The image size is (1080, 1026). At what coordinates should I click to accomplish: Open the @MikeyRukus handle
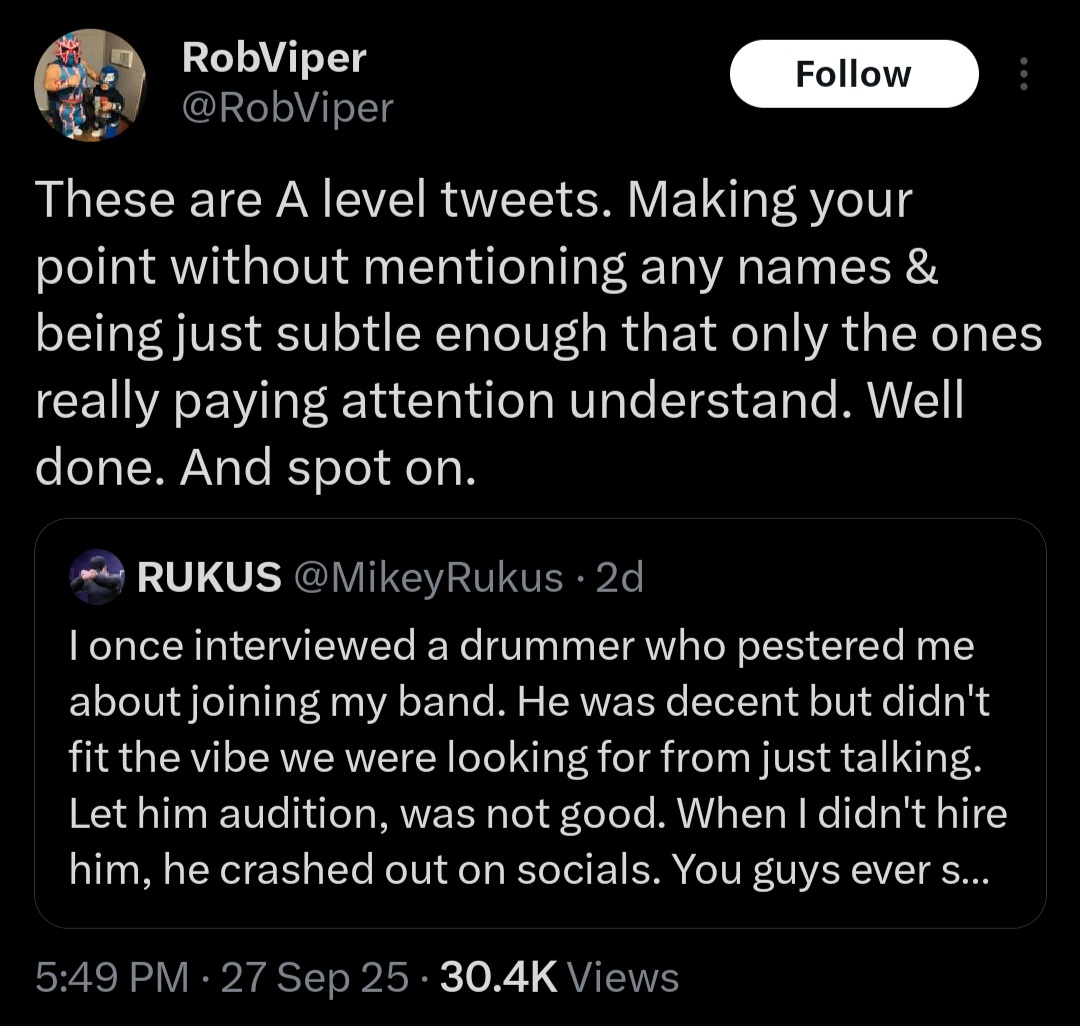point(426,577)
